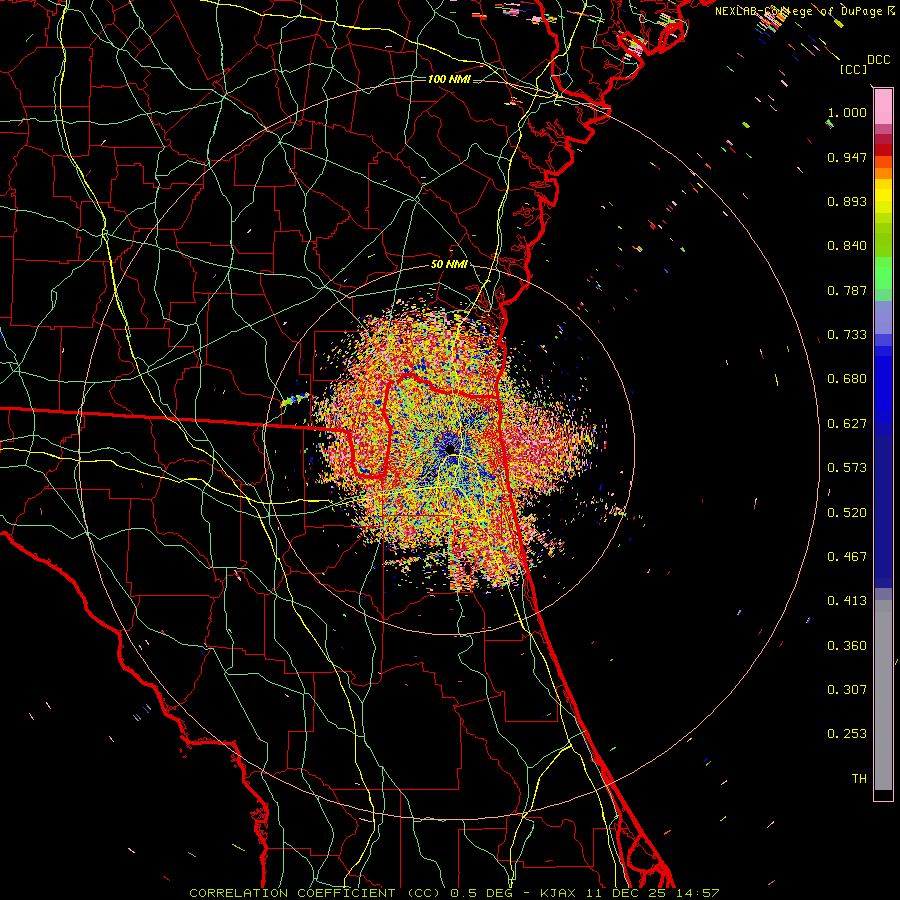Click the 0.307 scale value
Screen dimensions: 900x900
[x=847, y=690]
